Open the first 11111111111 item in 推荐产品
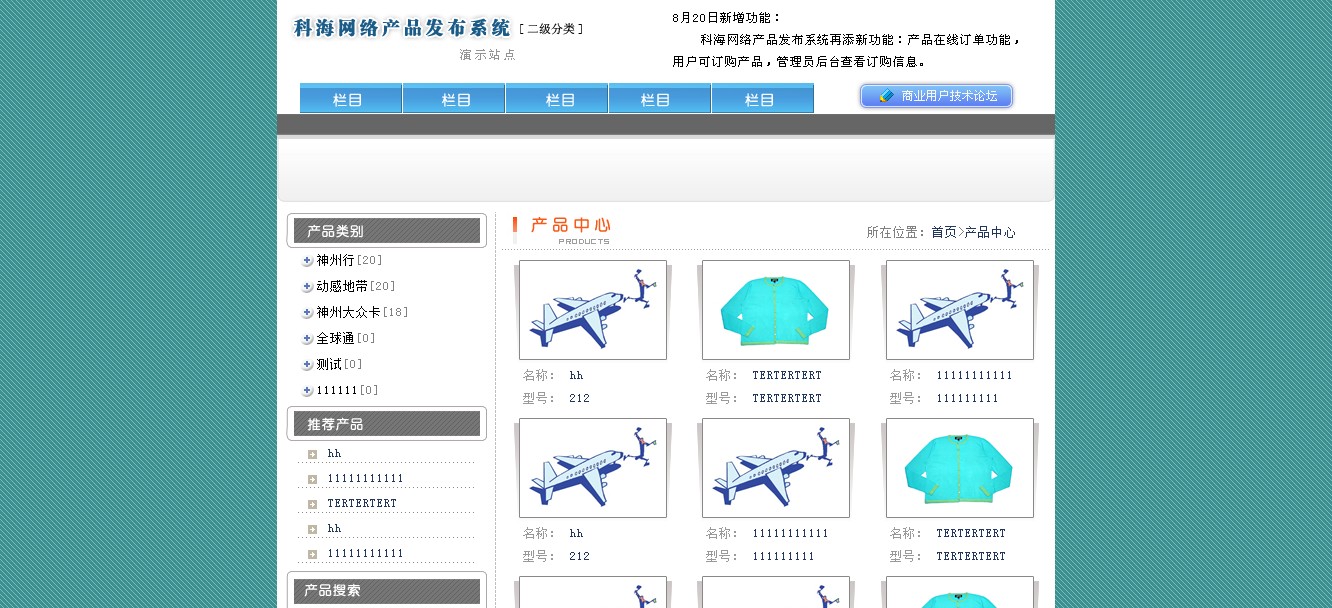Viewport: 1332px width, 608px height. [365, 479]
